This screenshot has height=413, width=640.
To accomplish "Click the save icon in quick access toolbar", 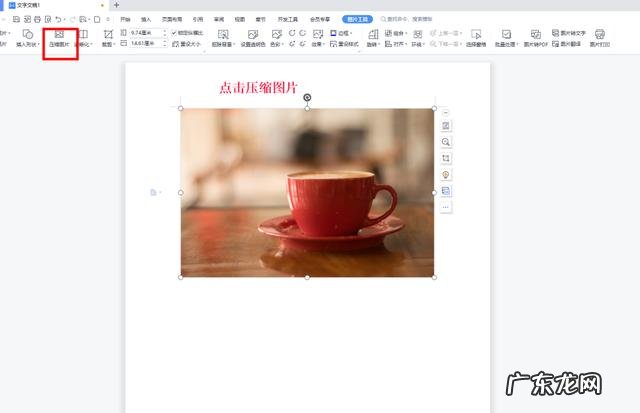I will tap(16, 19).
